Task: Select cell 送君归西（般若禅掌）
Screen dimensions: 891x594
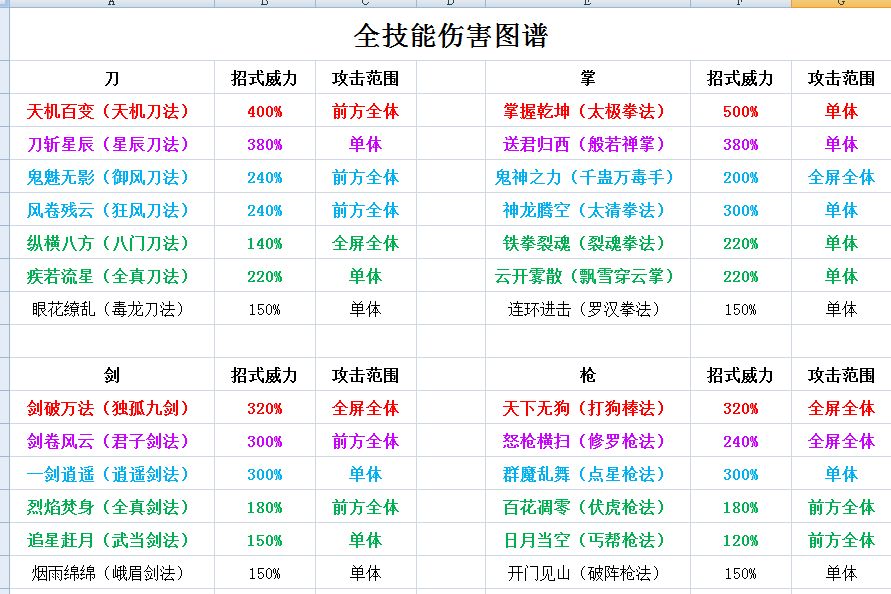Action: [x=588, y=144]
